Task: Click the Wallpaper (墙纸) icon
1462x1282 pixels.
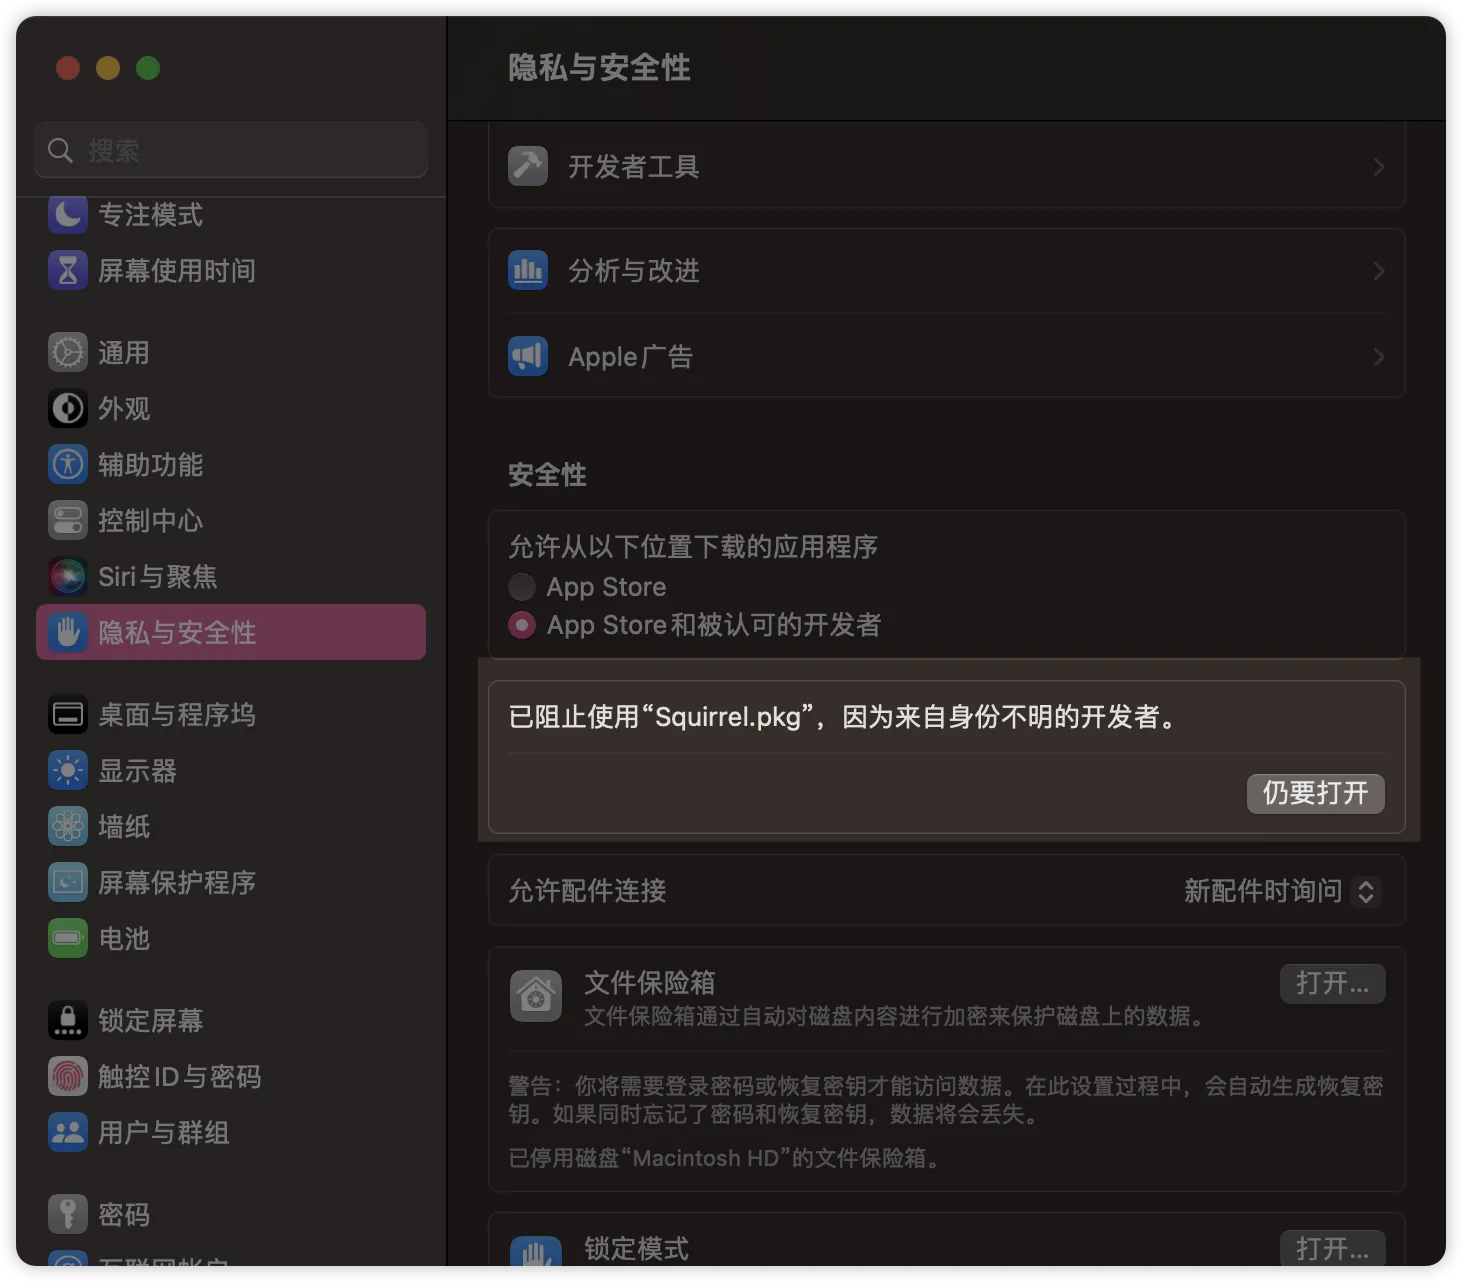Action: pyautogui.click(x=68, y=826)
